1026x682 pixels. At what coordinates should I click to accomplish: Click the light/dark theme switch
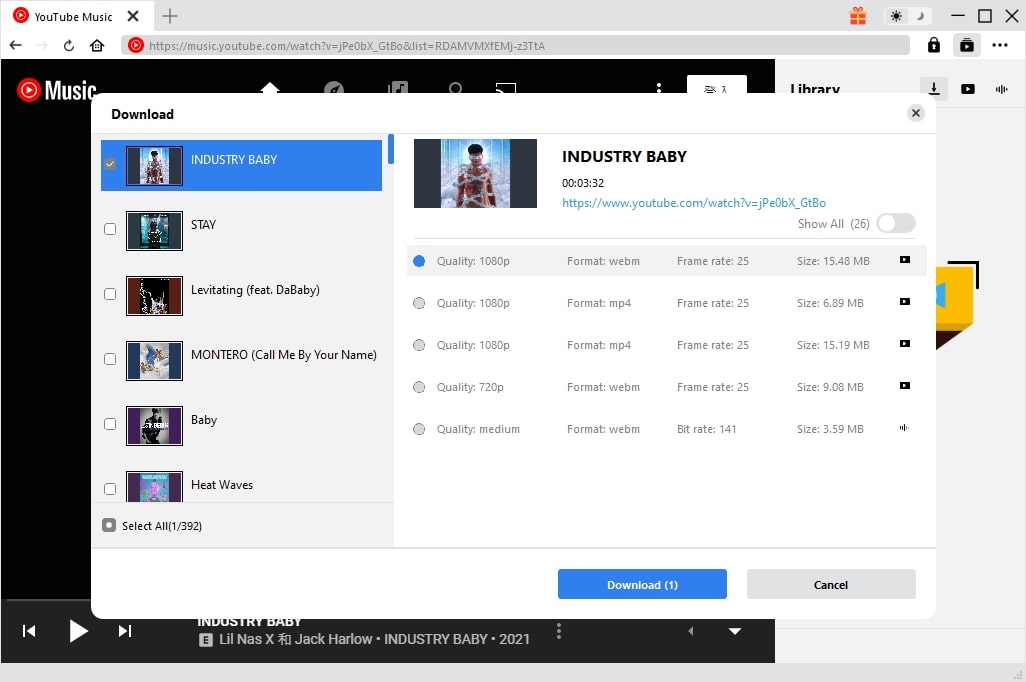(x=907, y=16)
